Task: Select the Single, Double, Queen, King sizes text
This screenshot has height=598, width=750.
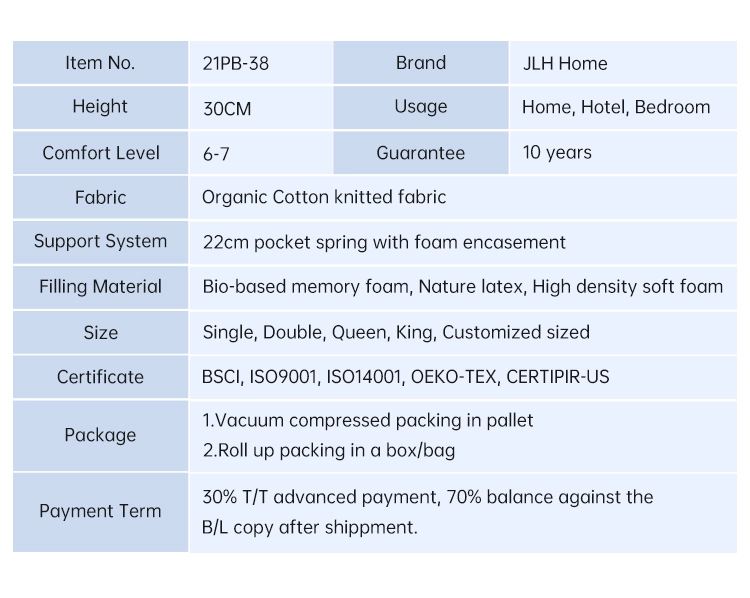Action: 396,332
